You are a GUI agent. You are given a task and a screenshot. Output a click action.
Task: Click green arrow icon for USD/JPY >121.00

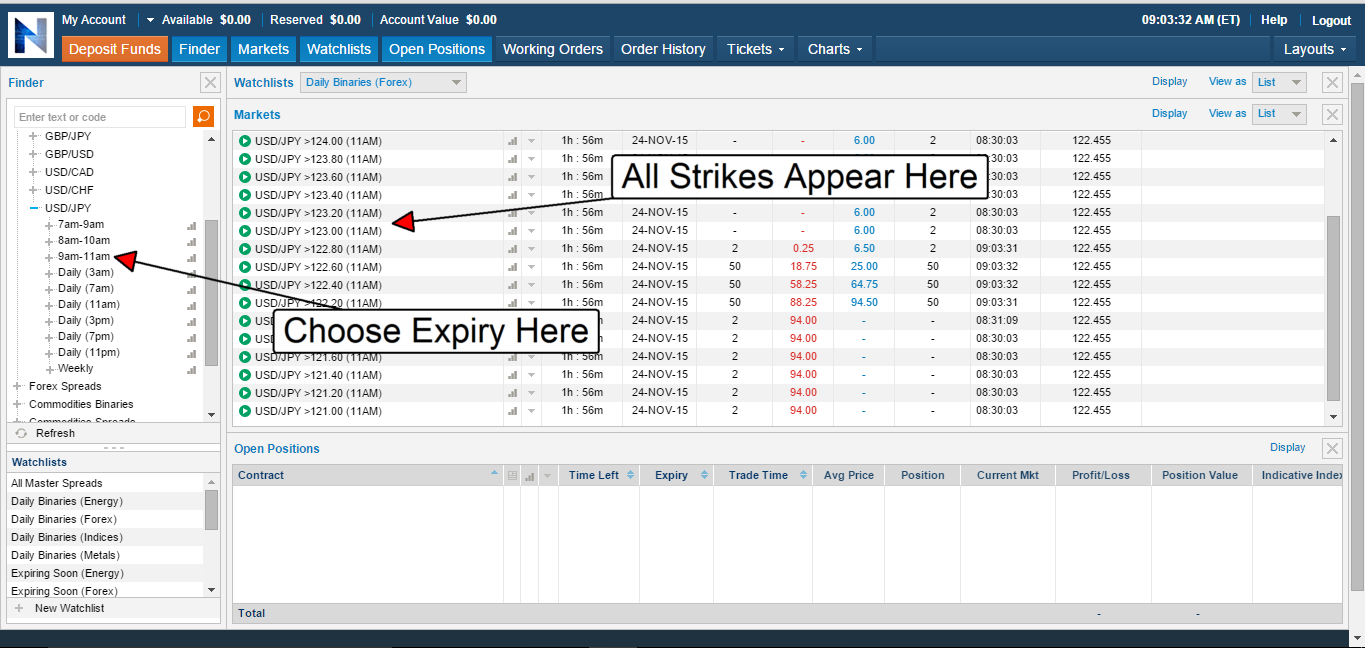point(245,411)
